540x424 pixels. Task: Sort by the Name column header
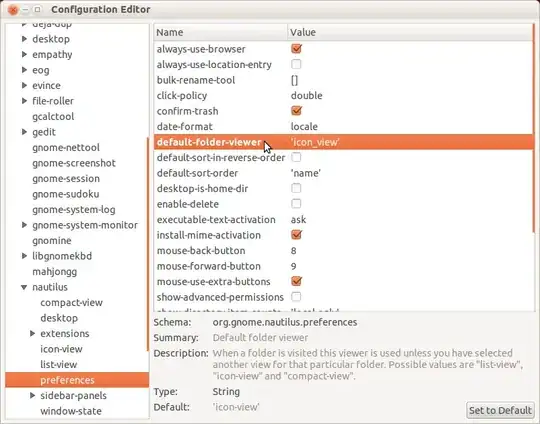220,32
